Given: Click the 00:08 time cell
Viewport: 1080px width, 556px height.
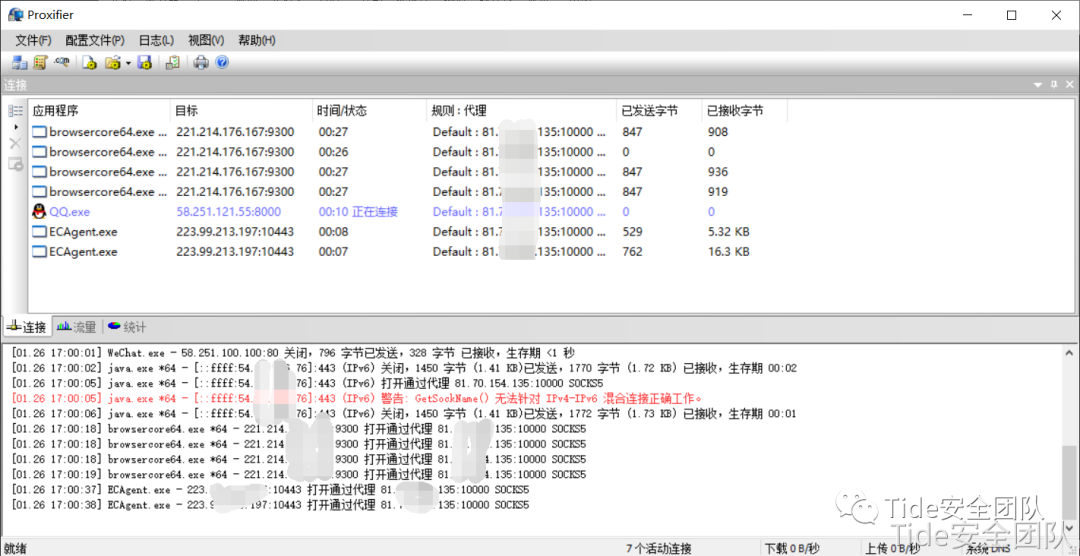Looking at the screenshot, I should pos(331,231).
